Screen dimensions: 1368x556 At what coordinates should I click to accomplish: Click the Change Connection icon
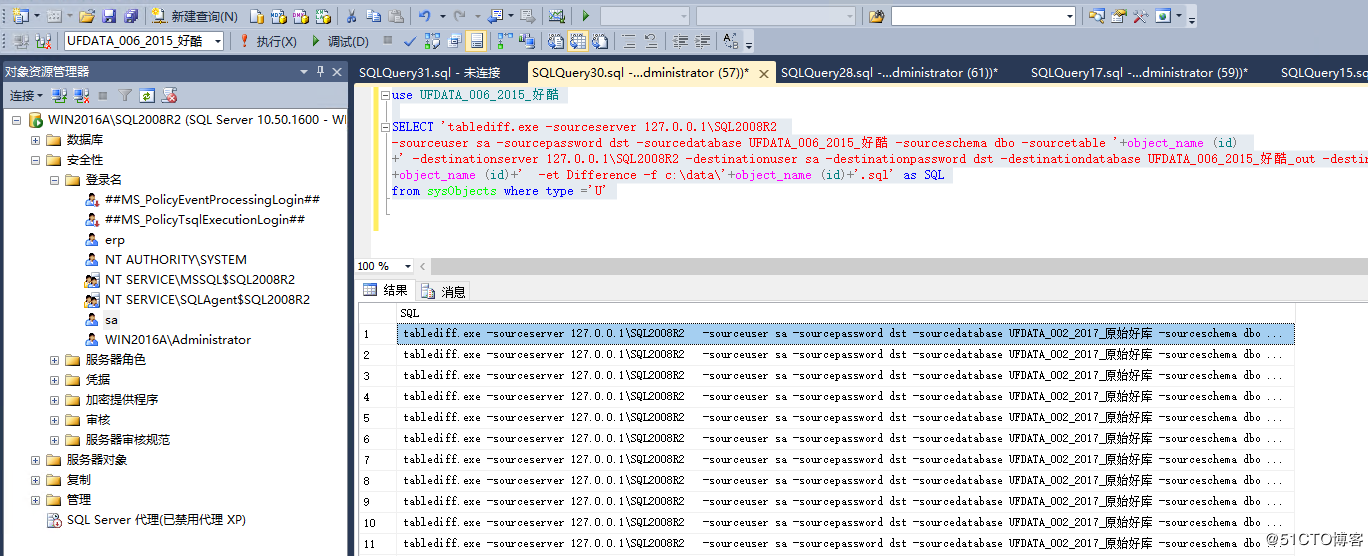point(43,41)
